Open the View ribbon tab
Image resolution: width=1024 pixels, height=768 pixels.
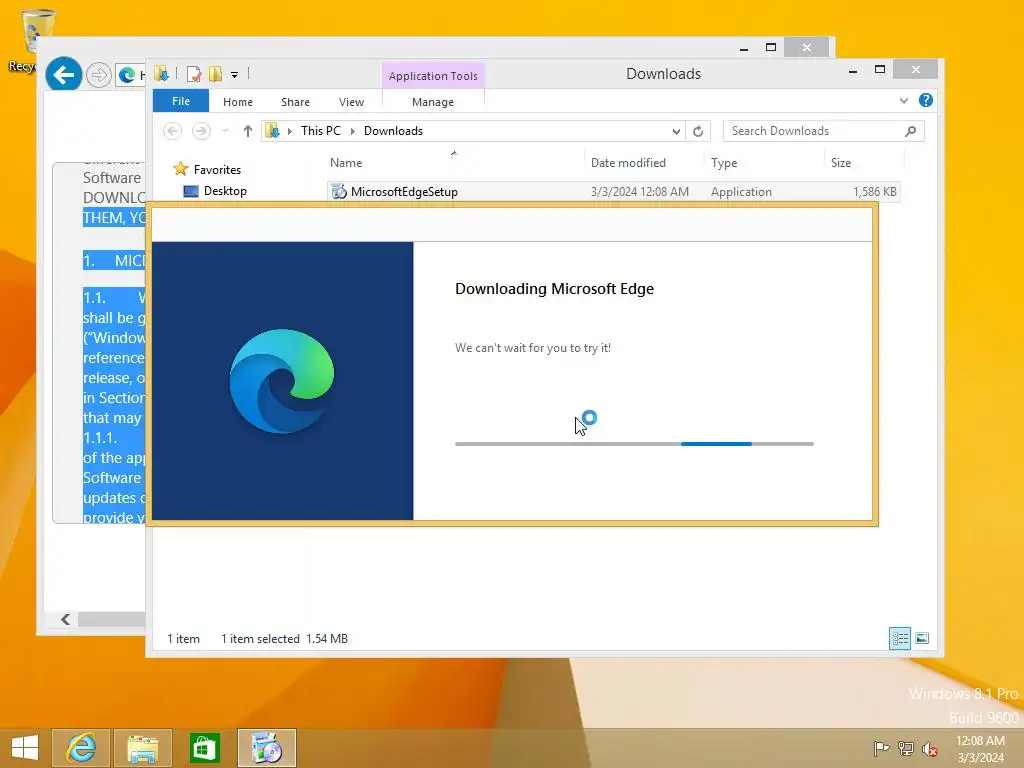click(x=351, y=102)
